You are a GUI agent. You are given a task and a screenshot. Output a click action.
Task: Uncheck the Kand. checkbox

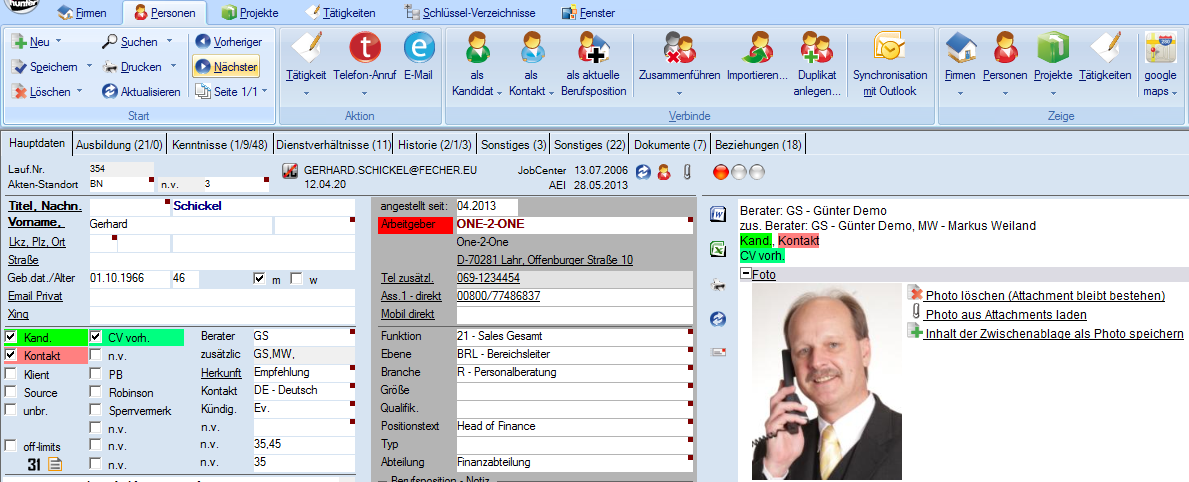pyautogui.click(x=11, y=337)
